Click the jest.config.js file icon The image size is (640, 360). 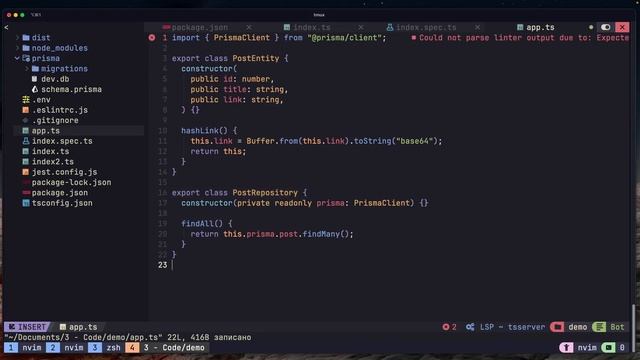(26, 172)
